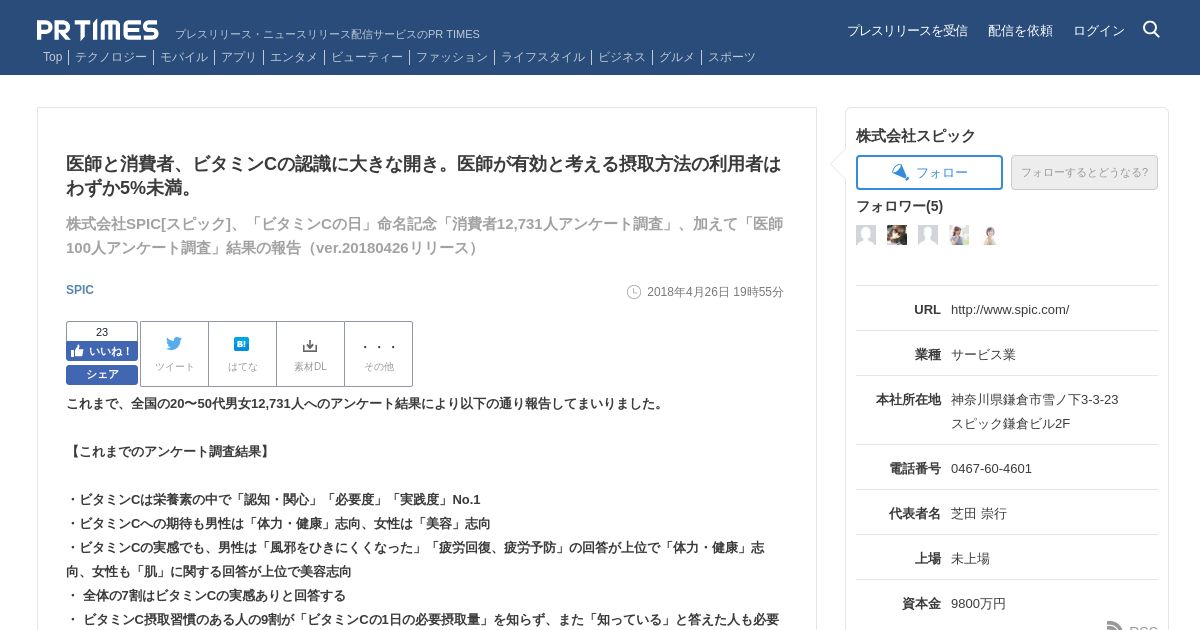
Task: Open the ビューティー category
Action: pyautogui.click(x=367, y=57)
